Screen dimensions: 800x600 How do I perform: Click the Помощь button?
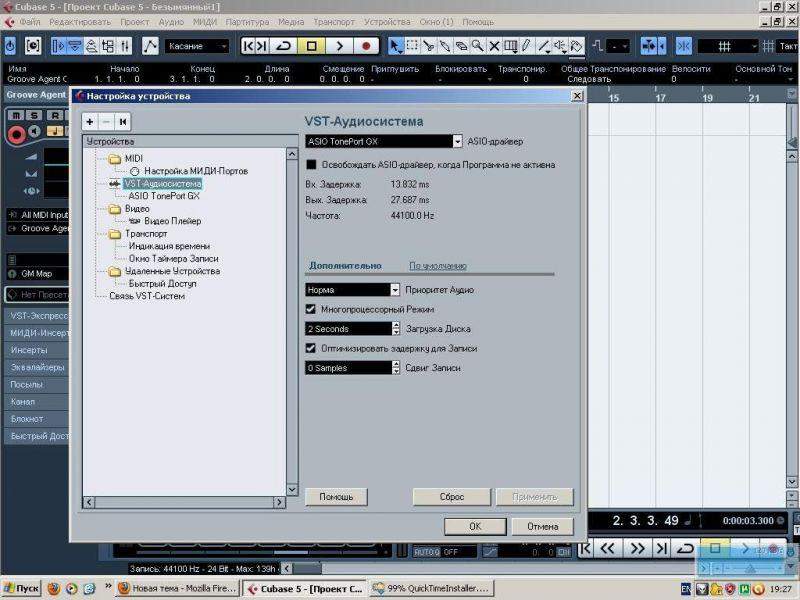(x=336, y=496)
